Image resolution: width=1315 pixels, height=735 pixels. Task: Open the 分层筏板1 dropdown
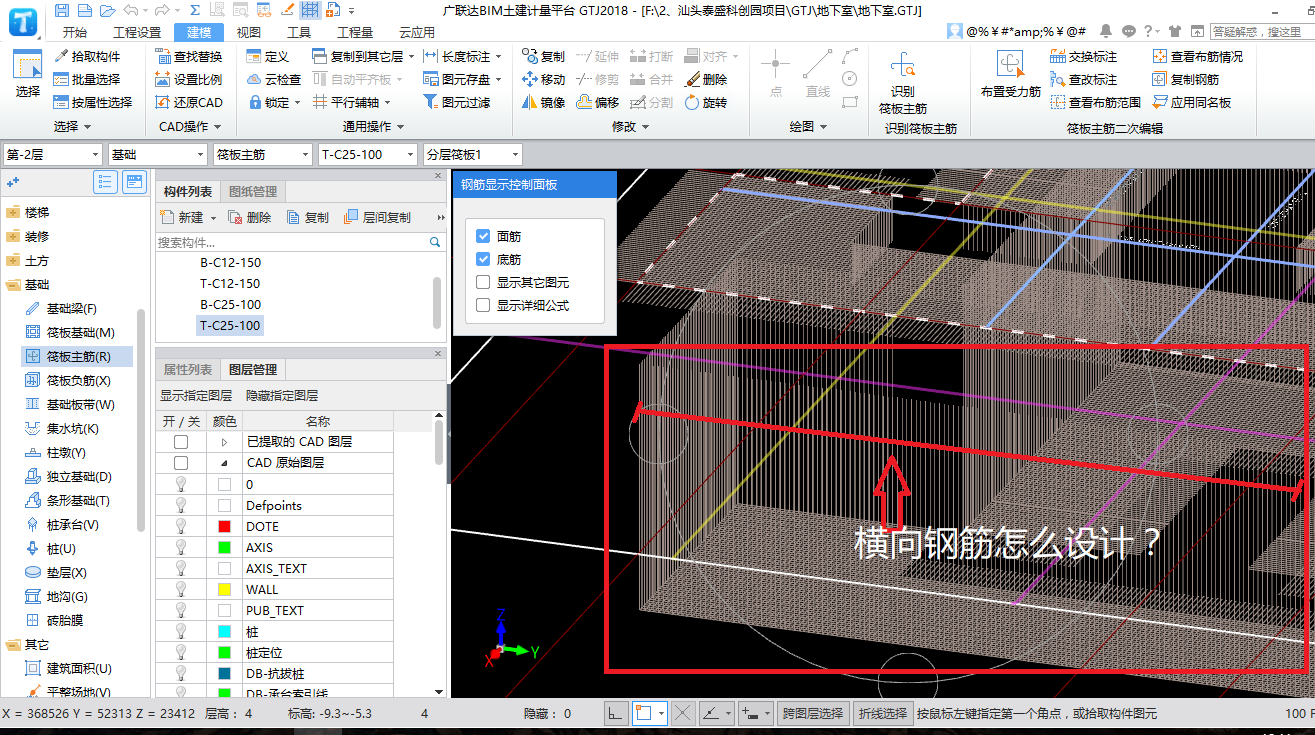point(473,155)
